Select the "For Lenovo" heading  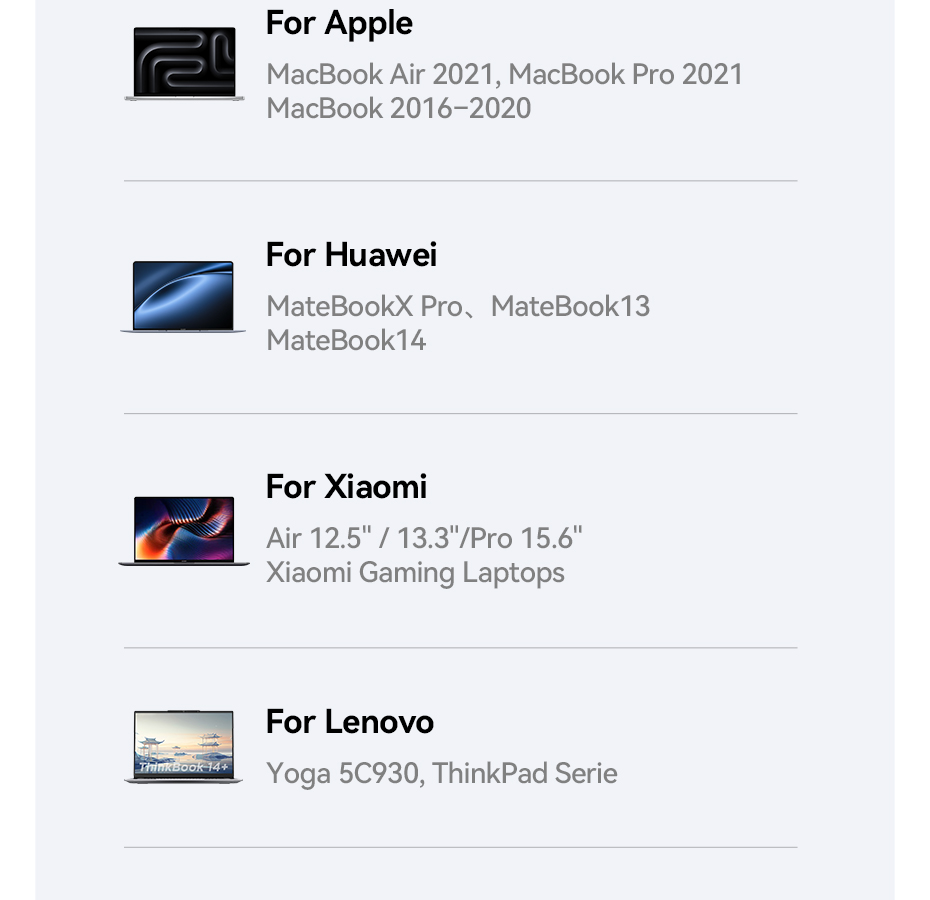tap(349, 722)
